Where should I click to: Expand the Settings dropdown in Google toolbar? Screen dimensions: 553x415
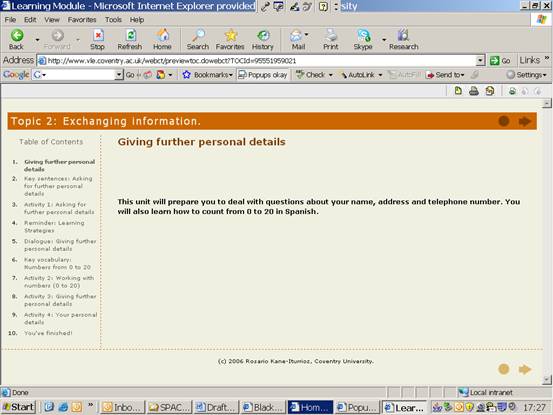point(527,75)
